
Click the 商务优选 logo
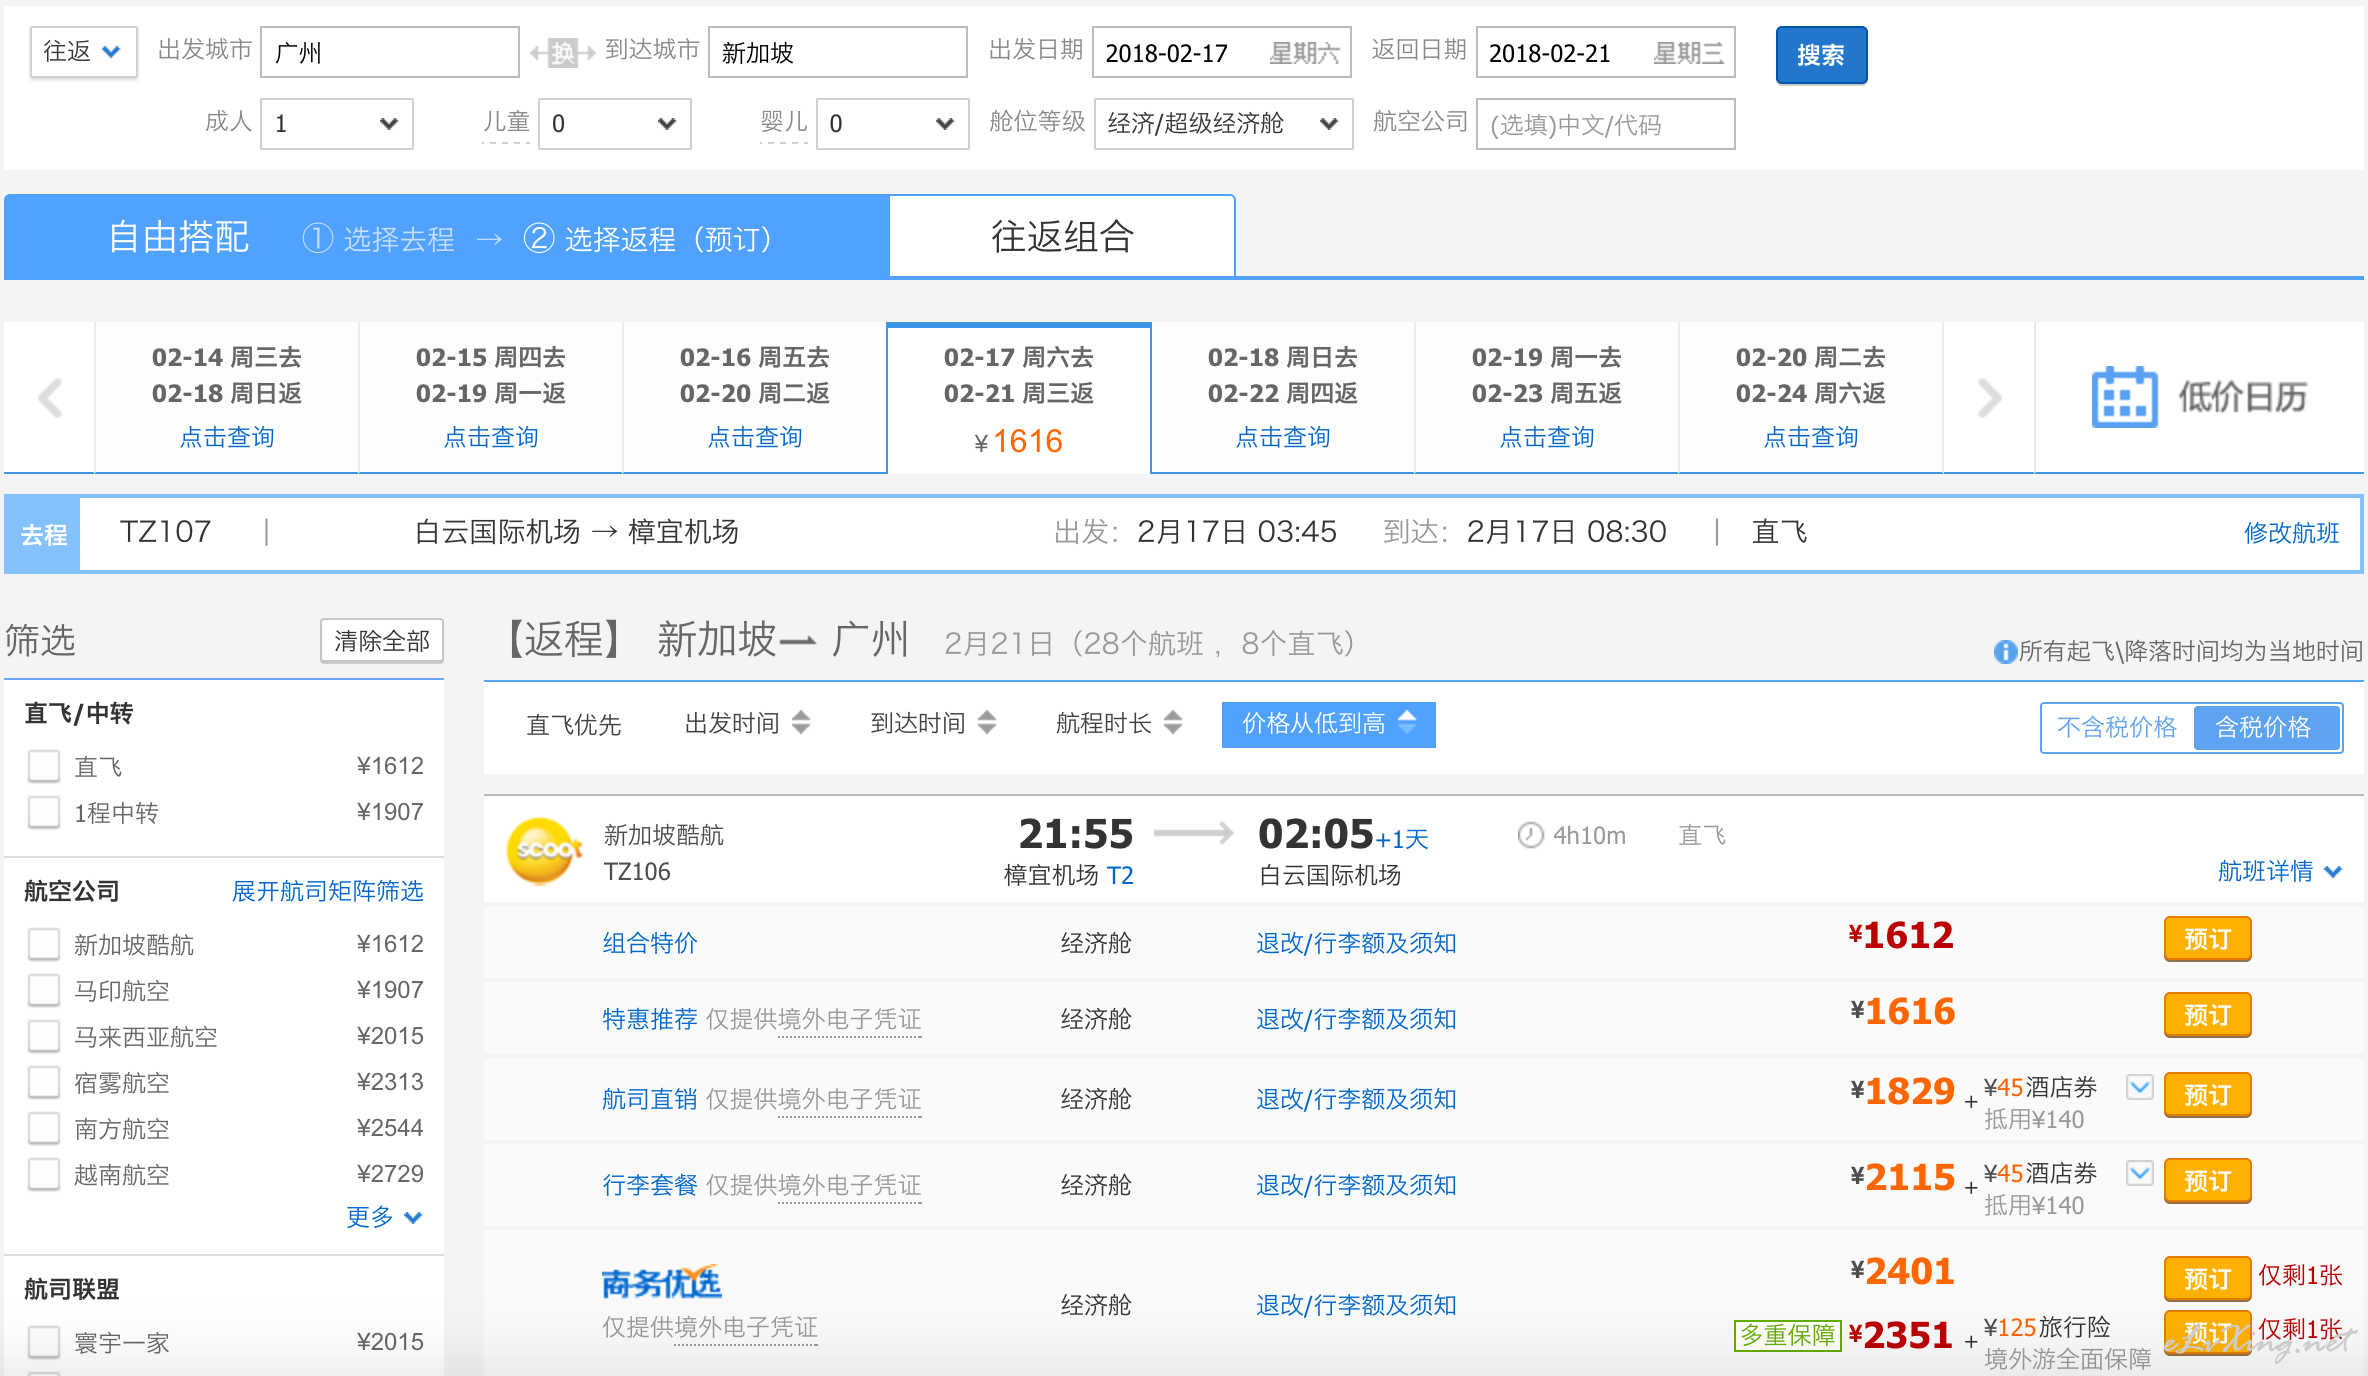point(661,1282)
